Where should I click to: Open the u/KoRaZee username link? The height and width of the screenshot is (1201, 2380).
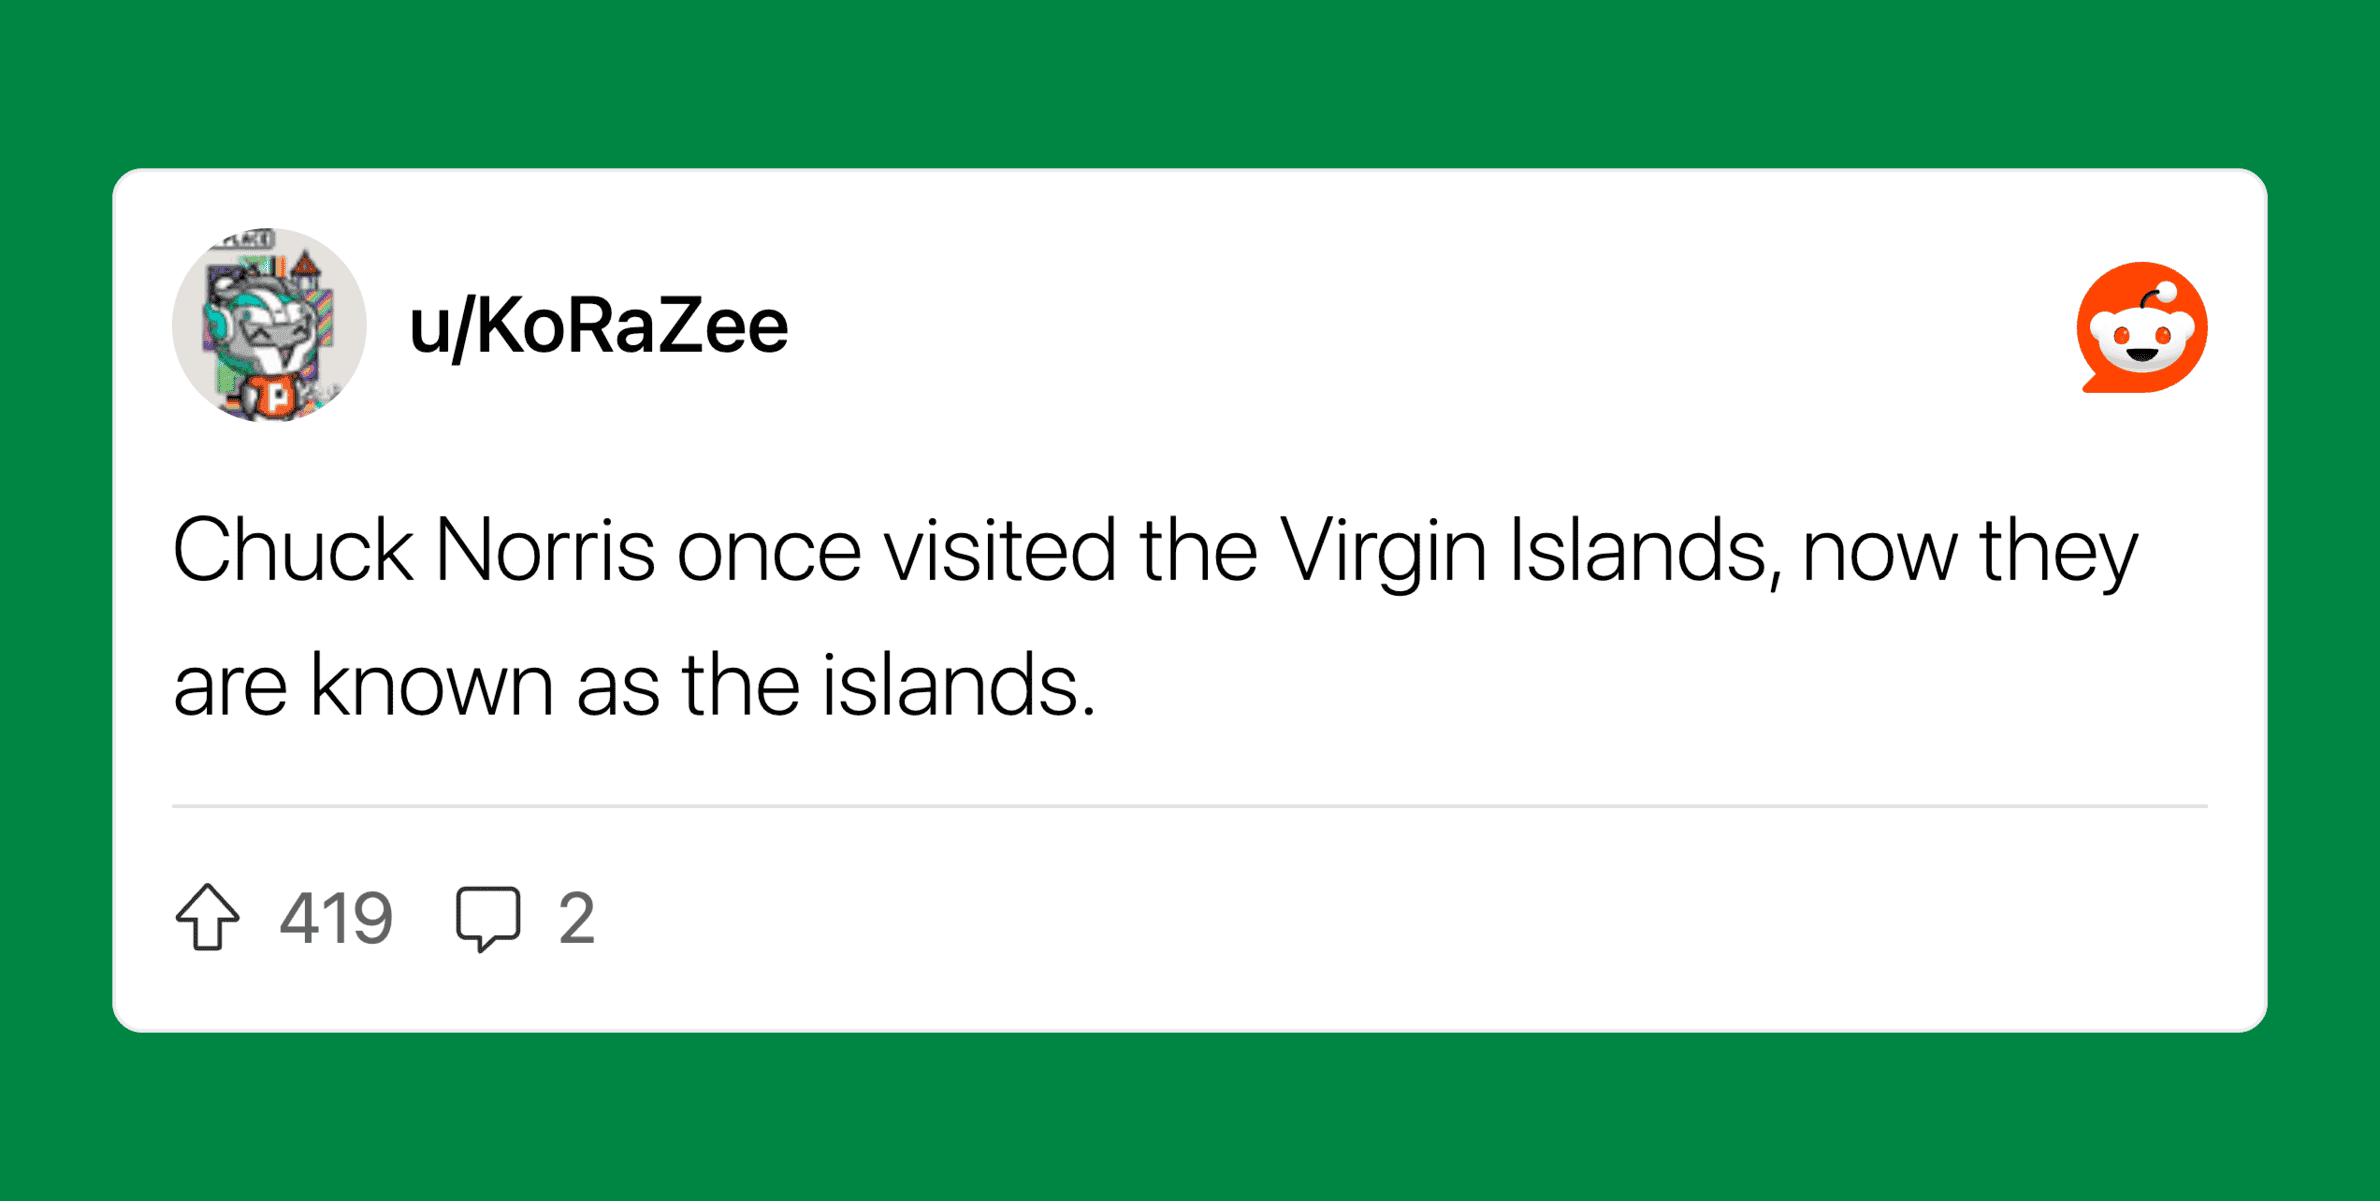(599, 327)
